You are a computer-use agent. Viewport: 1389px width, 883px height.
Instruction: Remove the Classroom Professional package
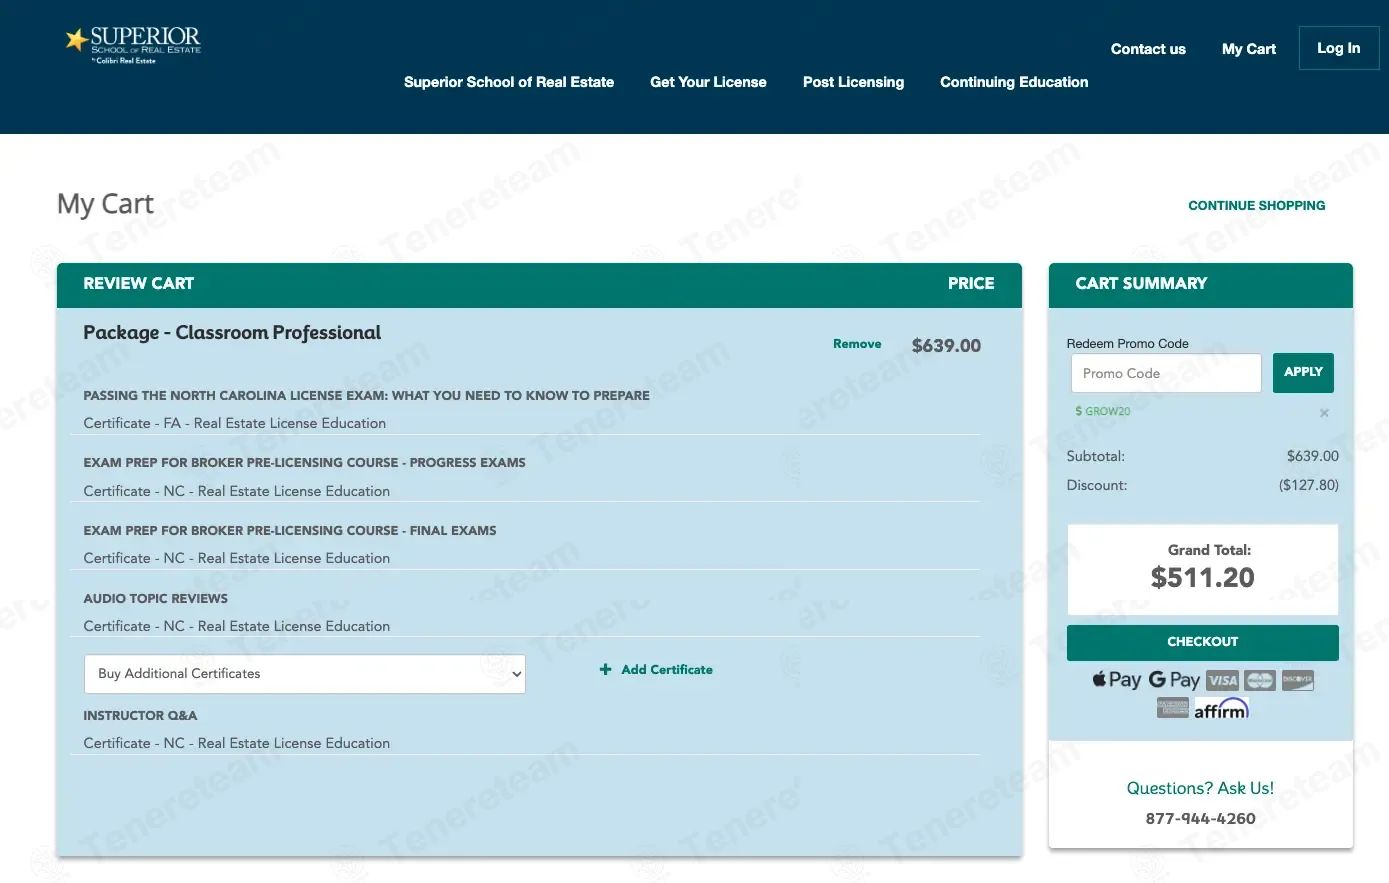[x=857, y=344]
